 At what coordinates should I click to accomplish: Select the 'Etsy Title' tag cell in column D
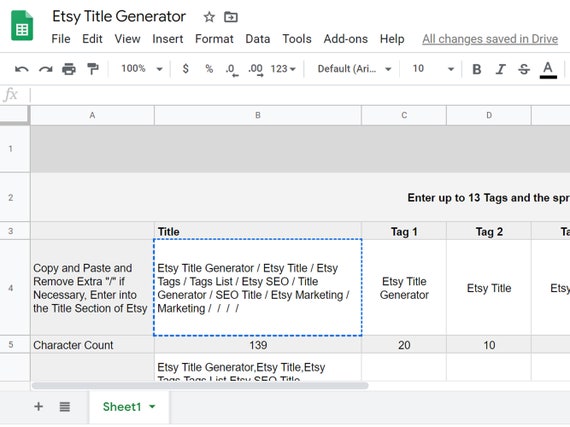[489, 287]
